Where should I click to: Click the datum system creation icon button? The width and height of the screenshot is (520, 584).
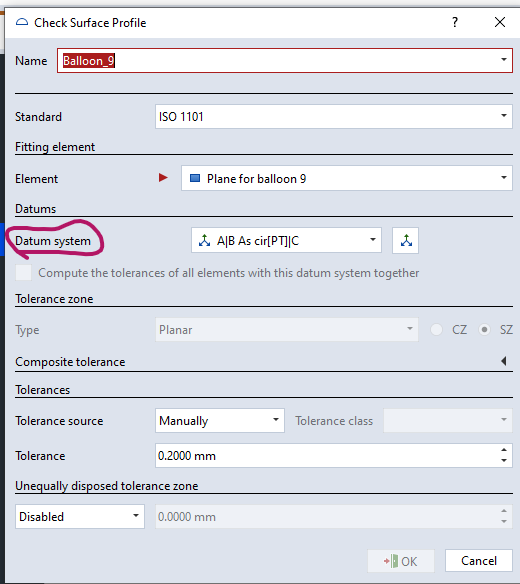(x=406, y=241)
